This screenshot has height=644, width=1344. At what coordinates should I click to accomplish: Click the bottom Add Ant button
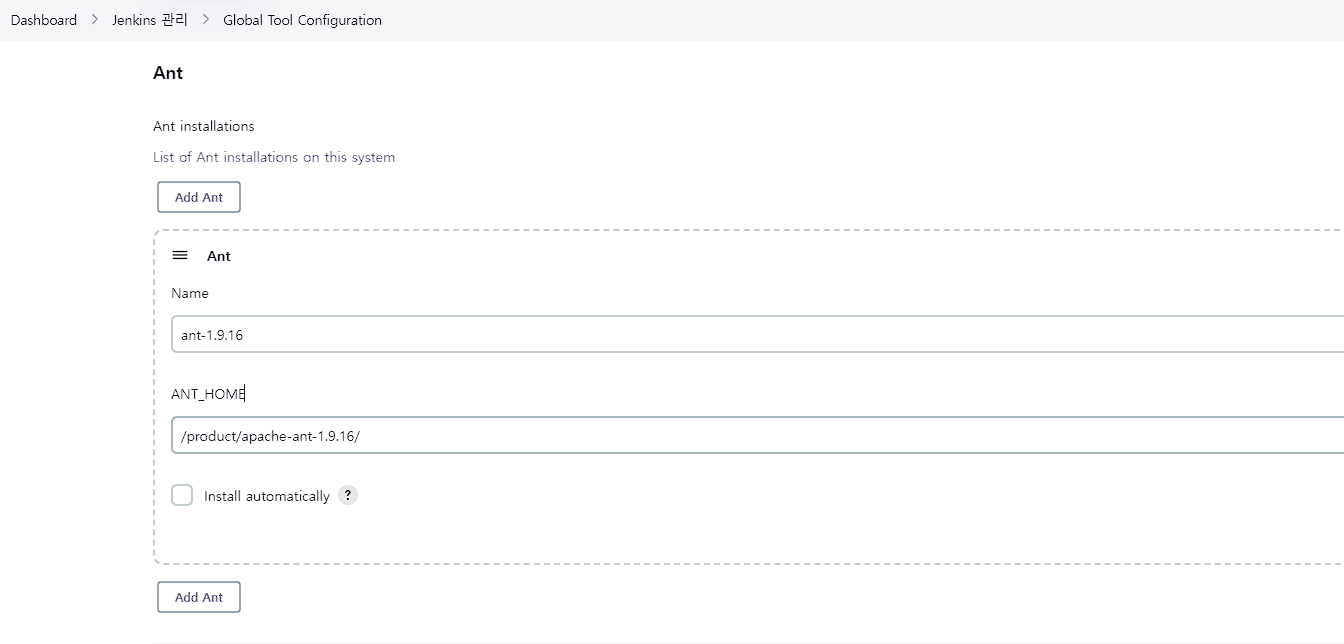(199, 597)
